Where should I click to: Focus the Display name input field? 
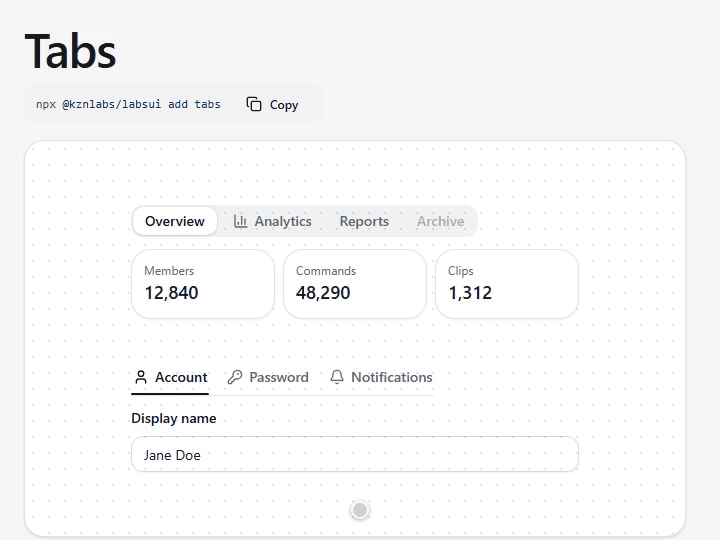(354, 454)
